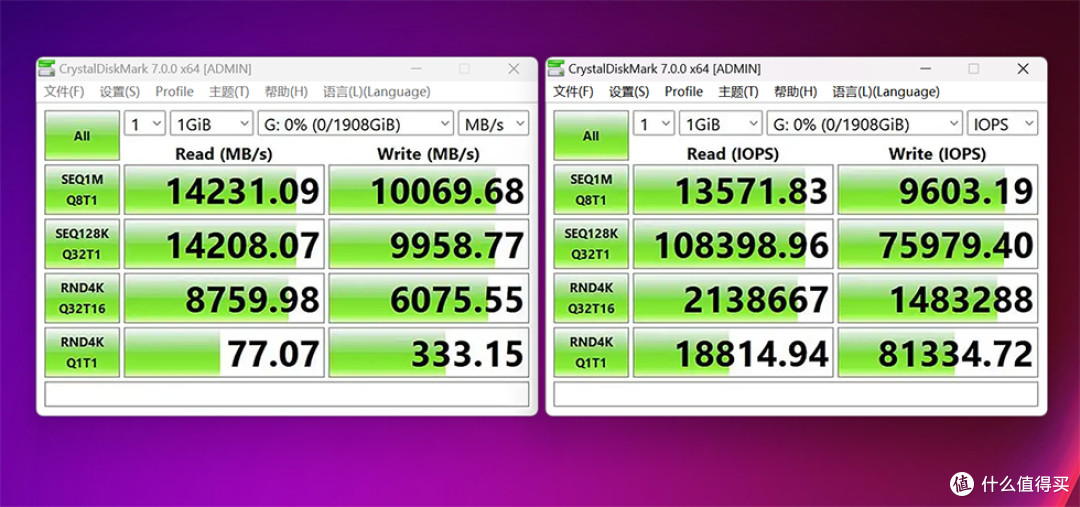Click the Write (MB/s) column header

click(x=428, y=153)
